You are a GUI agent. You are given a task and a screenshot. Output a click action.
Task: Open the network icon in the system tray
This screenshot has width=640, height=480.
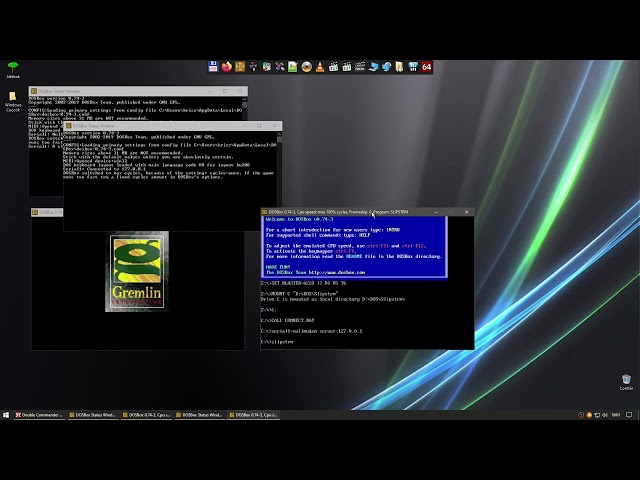point(597,415)
